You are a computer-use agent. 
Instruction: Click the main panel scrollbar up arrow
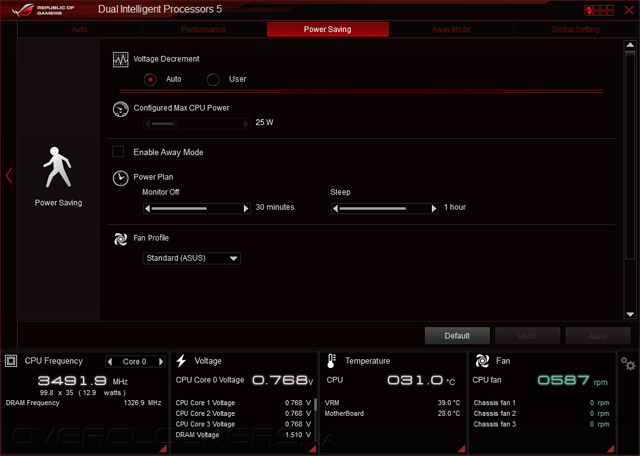tap(630, 45)
